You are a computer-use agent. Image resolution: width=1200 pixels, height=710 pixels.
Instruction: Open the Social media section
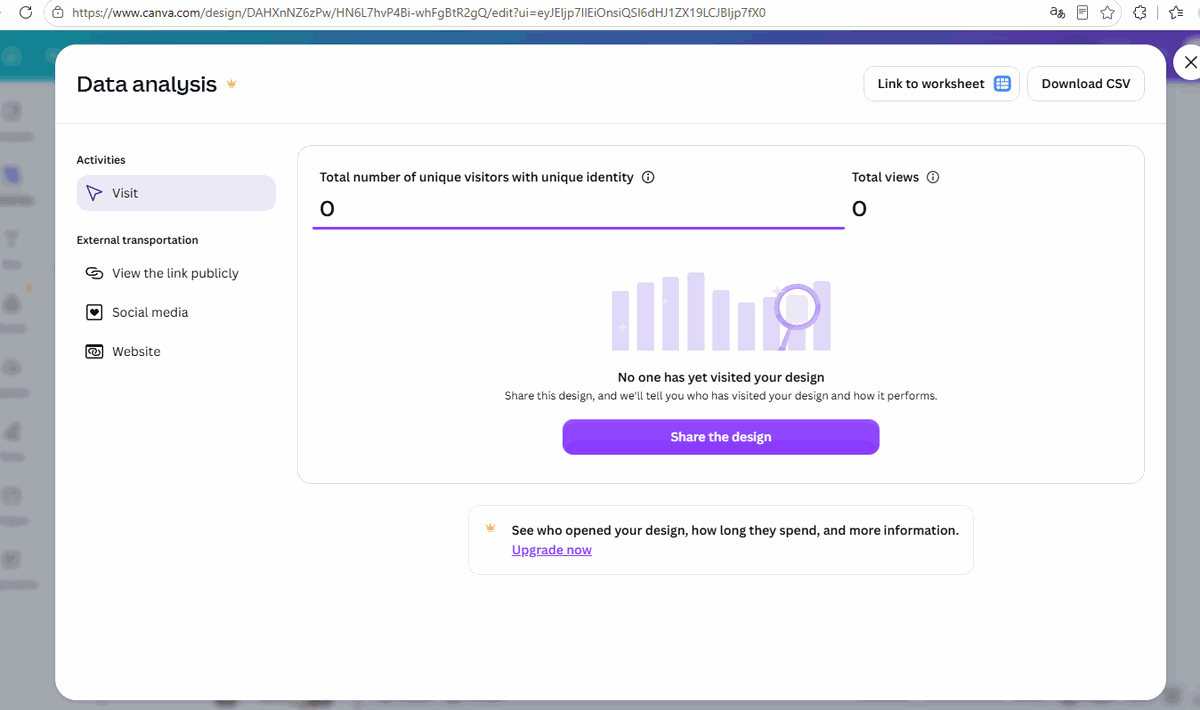coord(176,312)
